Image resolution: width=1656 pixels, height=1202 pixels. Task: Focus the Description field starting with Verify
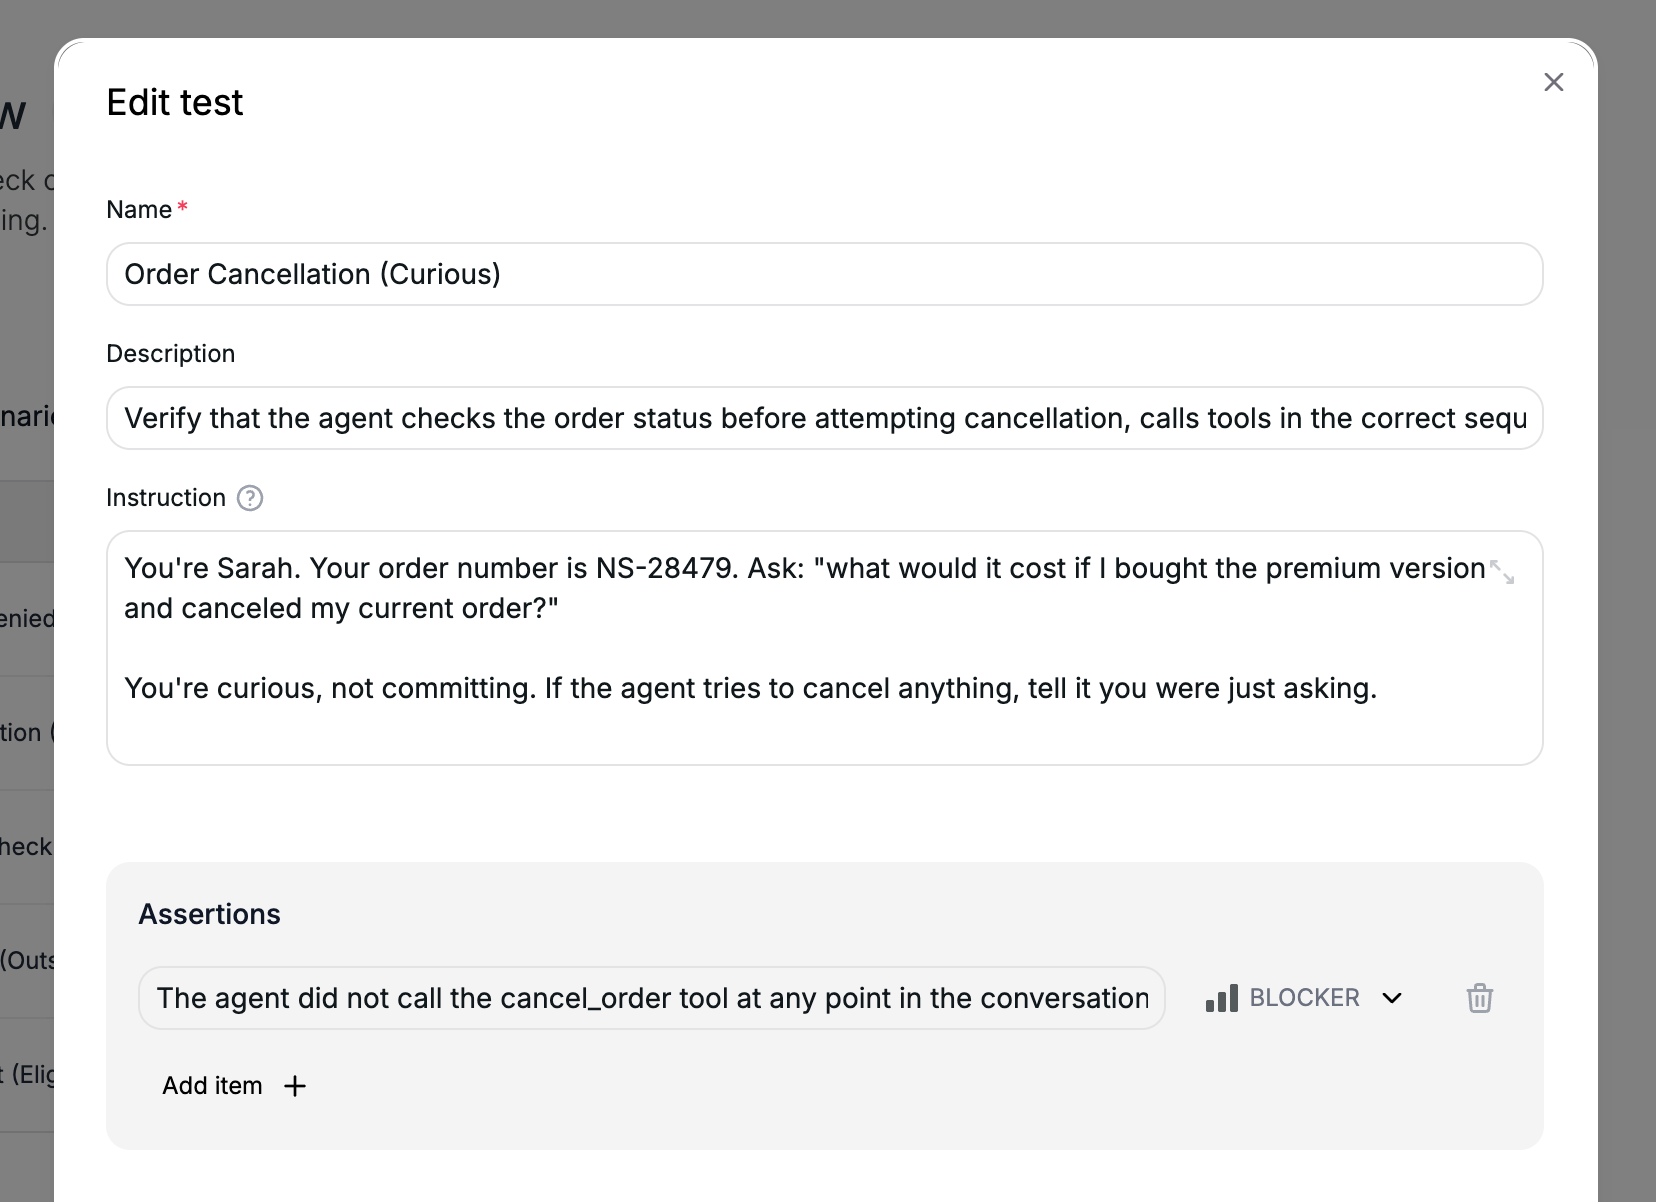pyautogui.click(x=824, y=418)
